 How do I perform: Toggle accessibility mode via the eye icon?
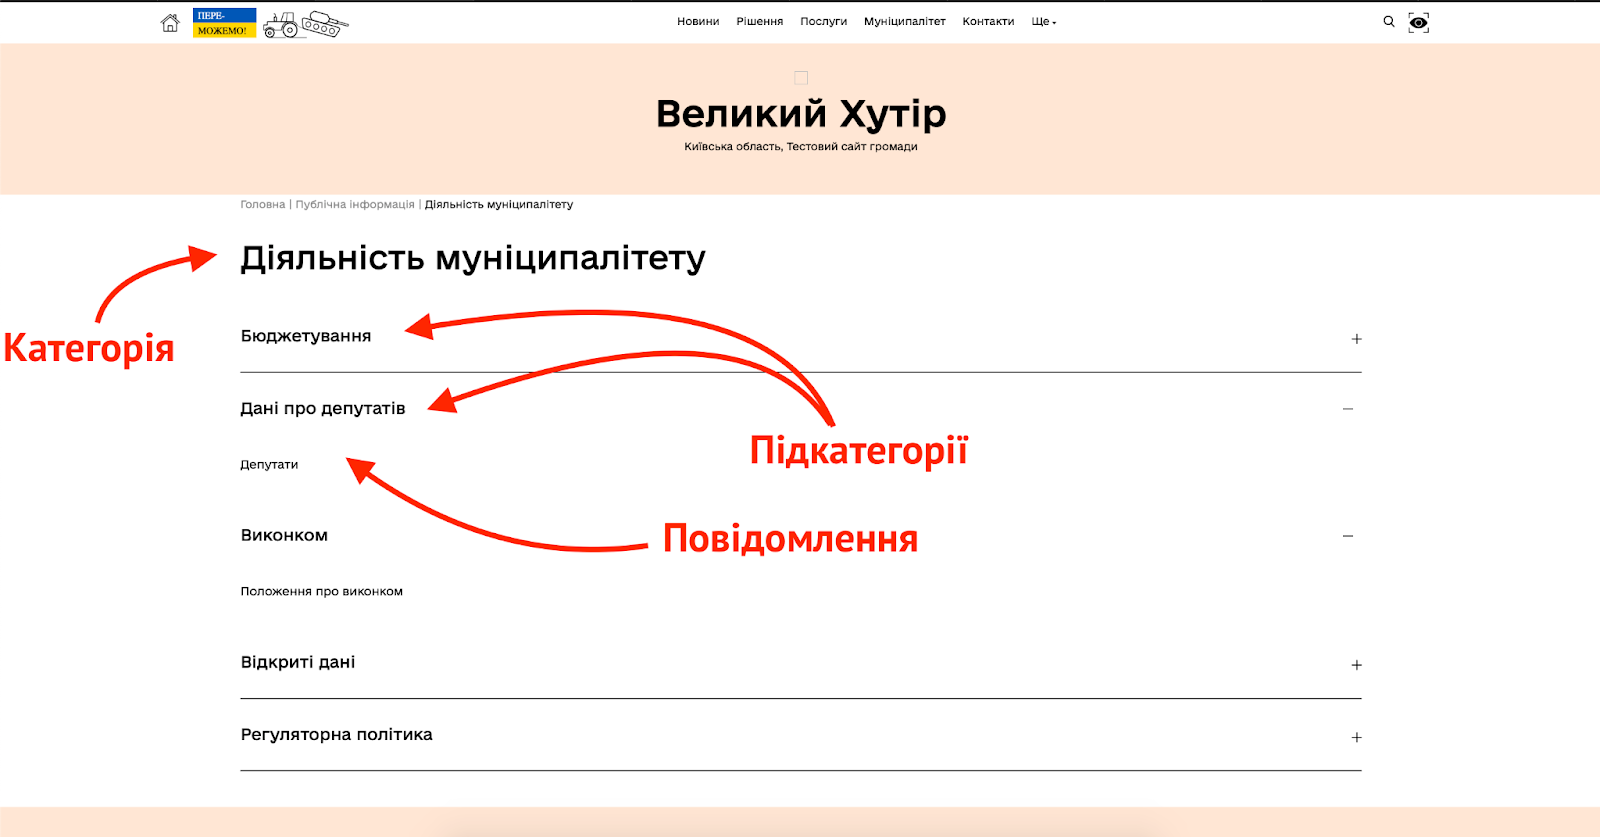[x=1418, y=23]
